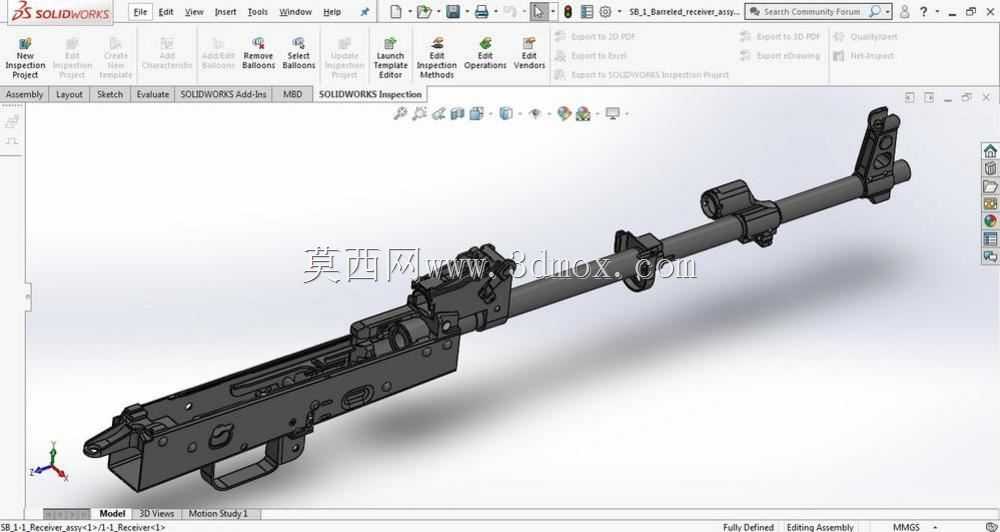
Task: Open Design Library task pane
Action: tap(990, 169)
